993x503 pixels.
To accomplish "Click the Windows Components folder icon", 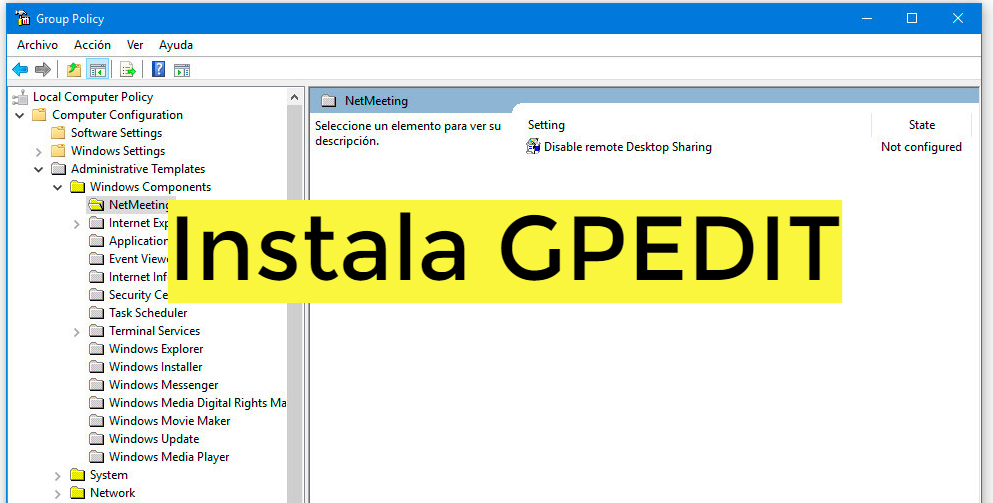I will click(77, 187).
